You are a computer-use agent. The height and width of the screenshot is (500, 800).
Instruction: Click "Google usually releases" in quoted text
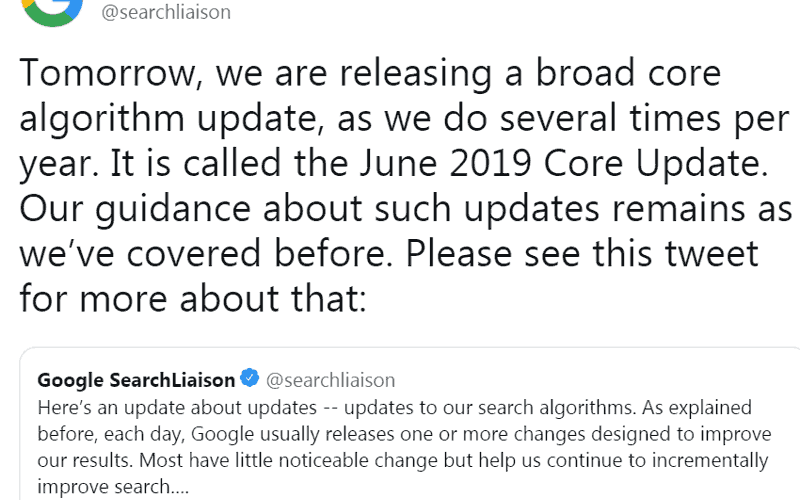tap(273, 434)
